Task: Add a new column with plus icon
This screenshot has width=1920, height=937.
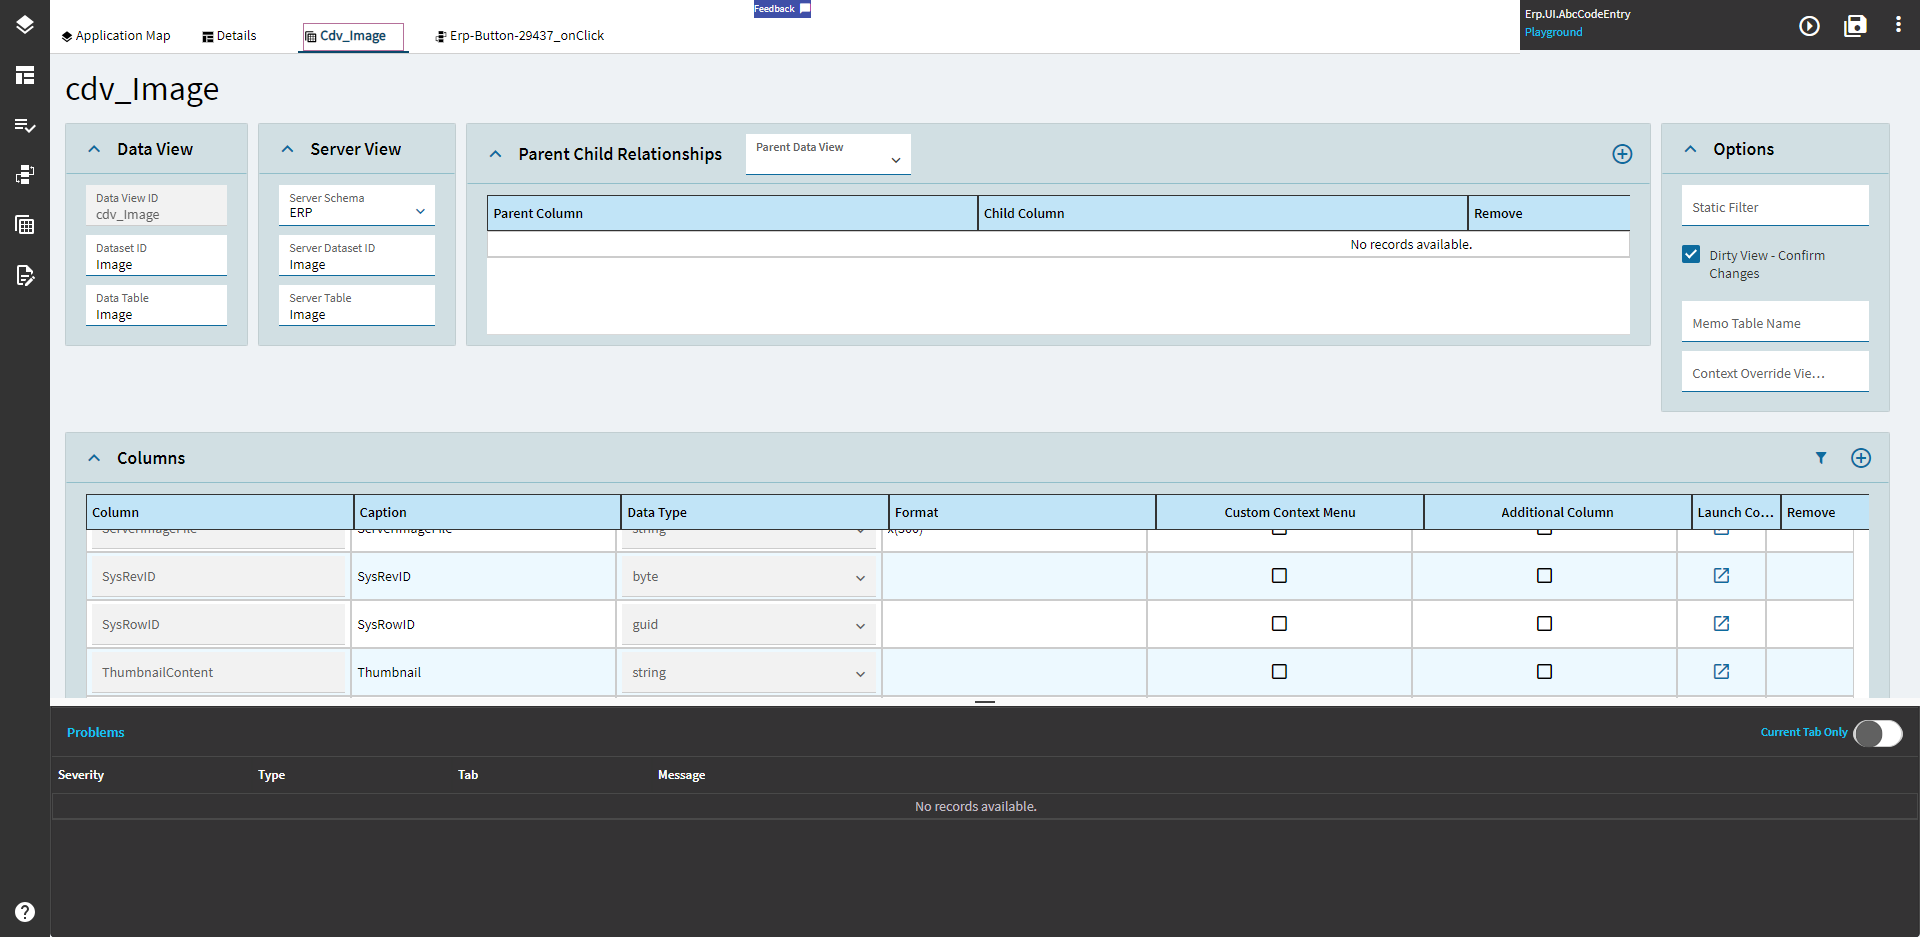Action: (1860, 458)
